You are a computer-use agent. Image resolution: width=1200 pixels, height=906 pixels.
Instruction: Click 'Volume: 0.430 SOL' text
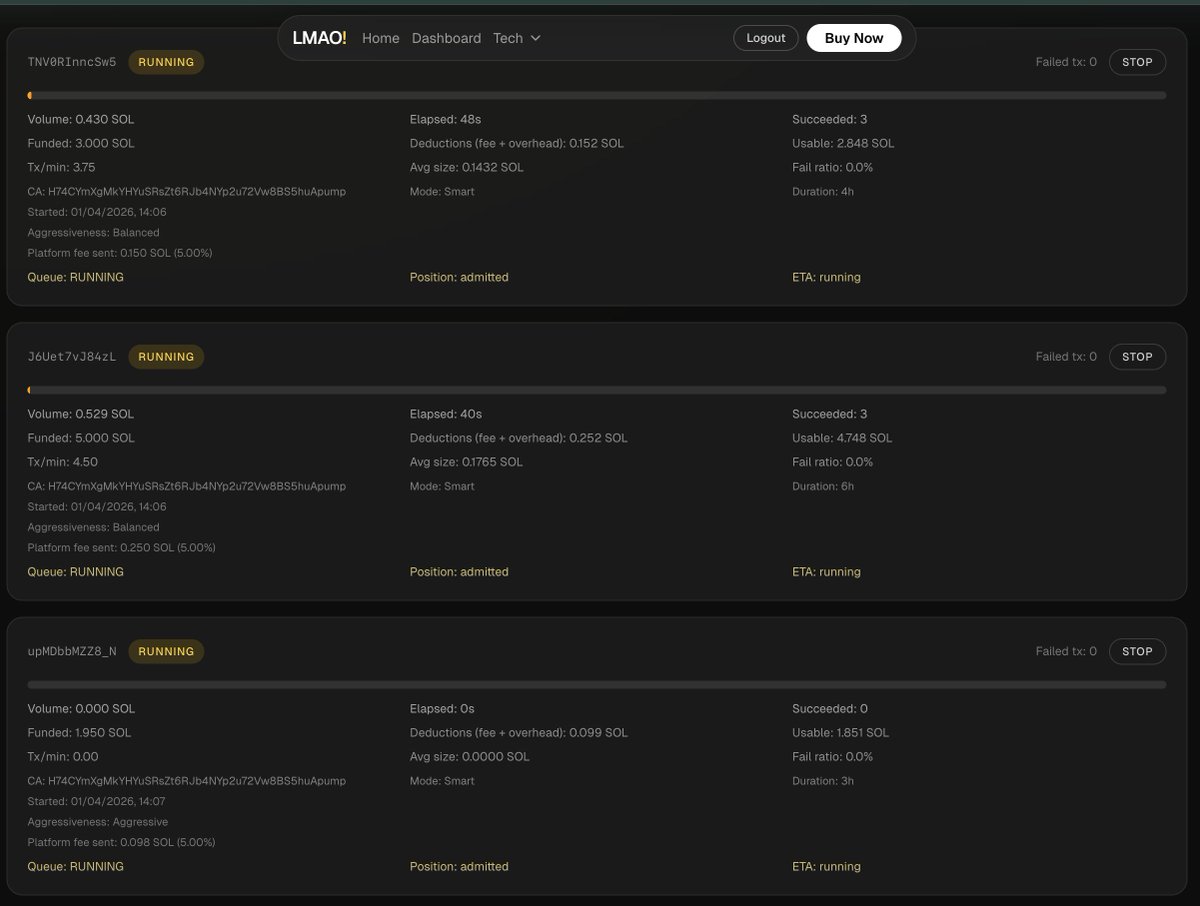click(x=81, y=119)
